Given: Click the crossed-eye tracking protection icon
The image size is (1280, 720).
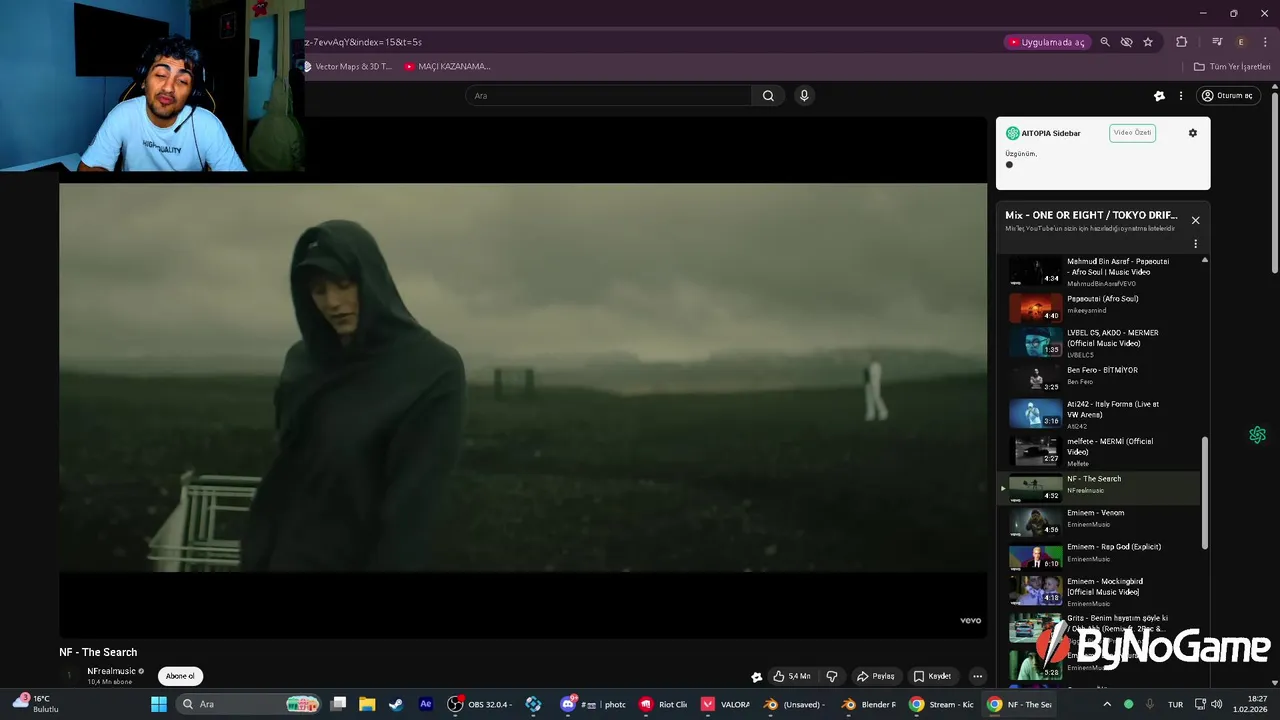Looking at the screenshot, I should (1126, 42).
